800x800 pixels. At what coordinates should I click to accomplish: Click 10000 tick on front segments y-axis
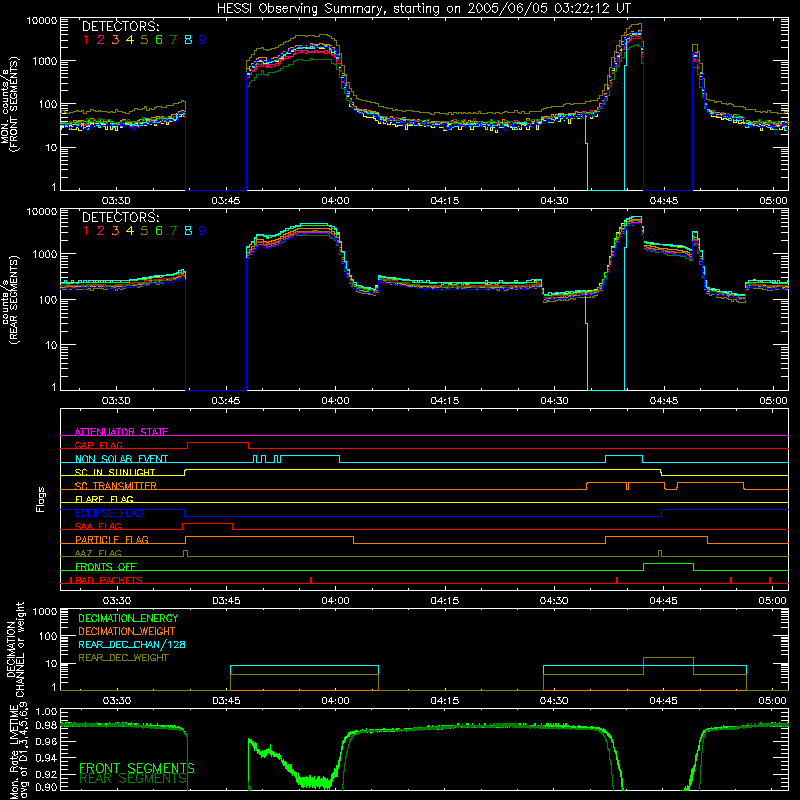click(x=42, y=20)
